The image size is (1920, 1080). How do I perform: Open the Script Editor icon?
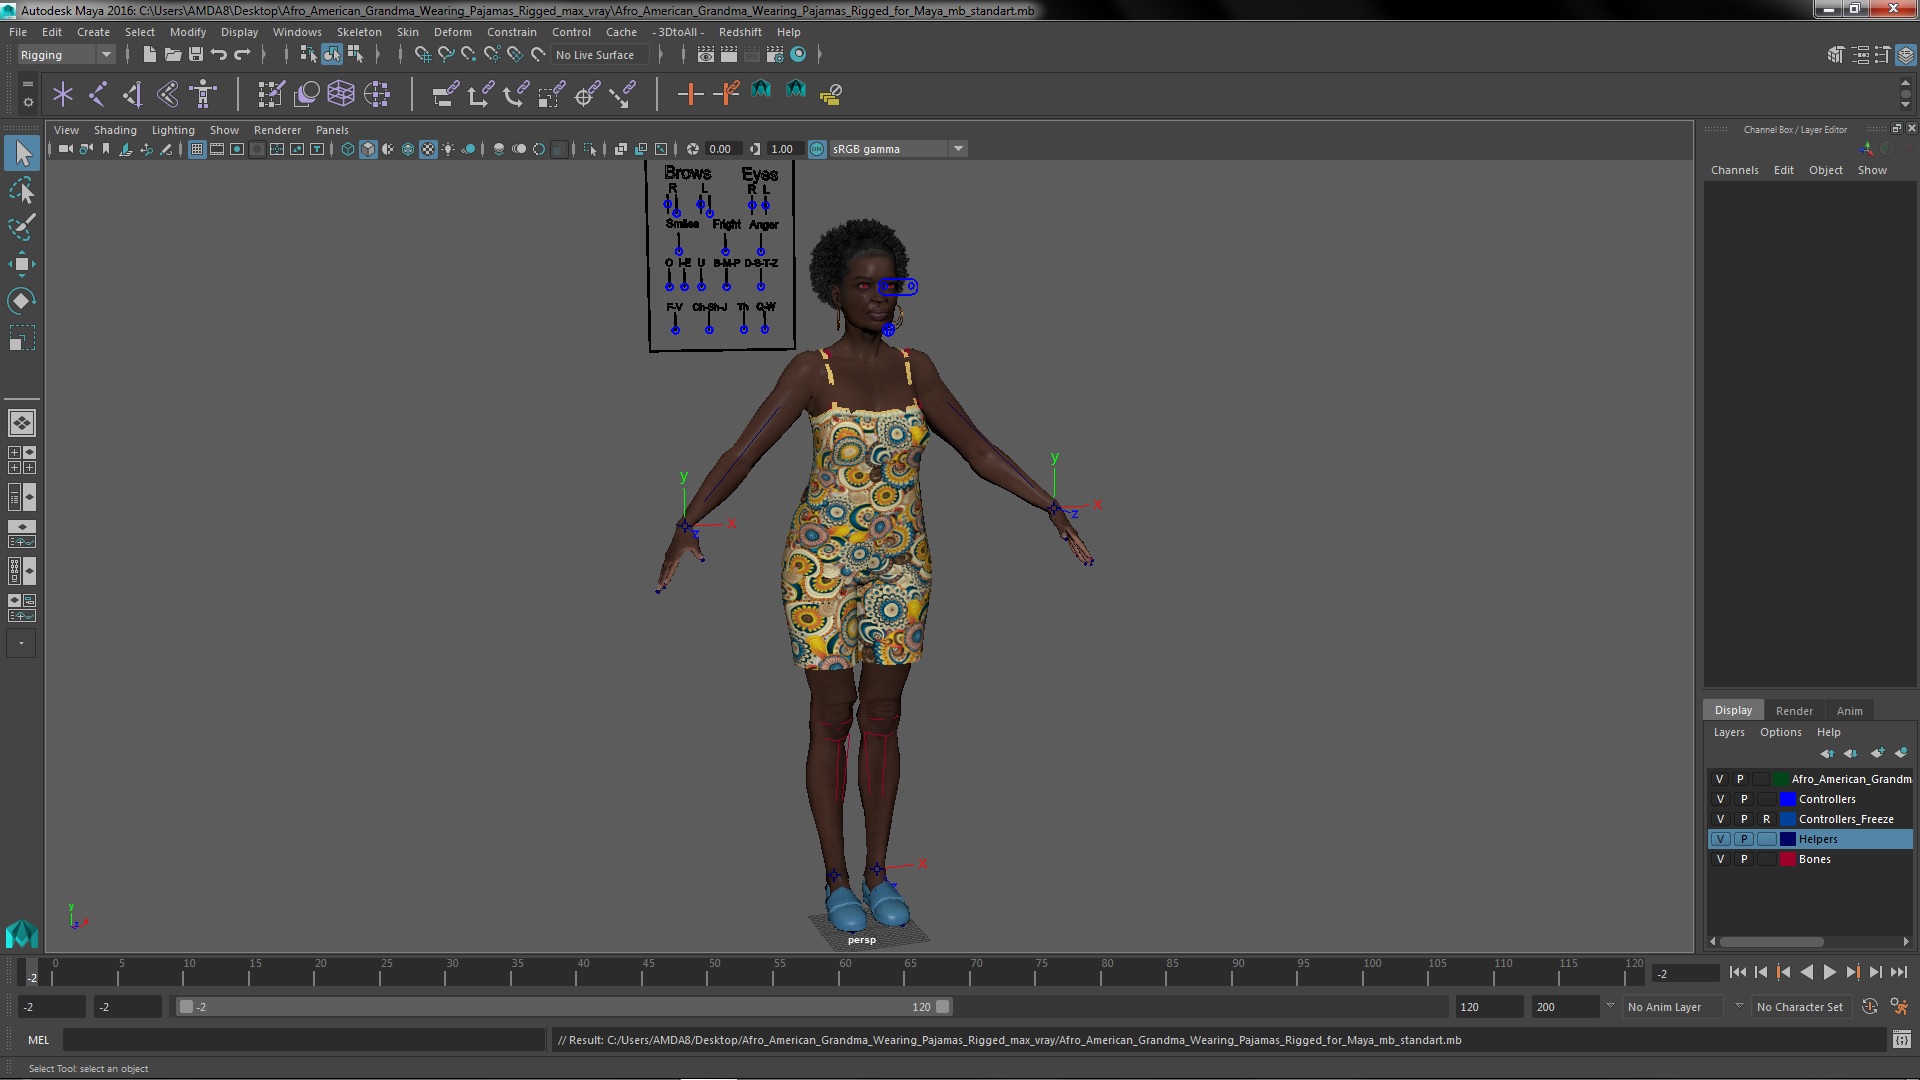click(1901, 1040)
